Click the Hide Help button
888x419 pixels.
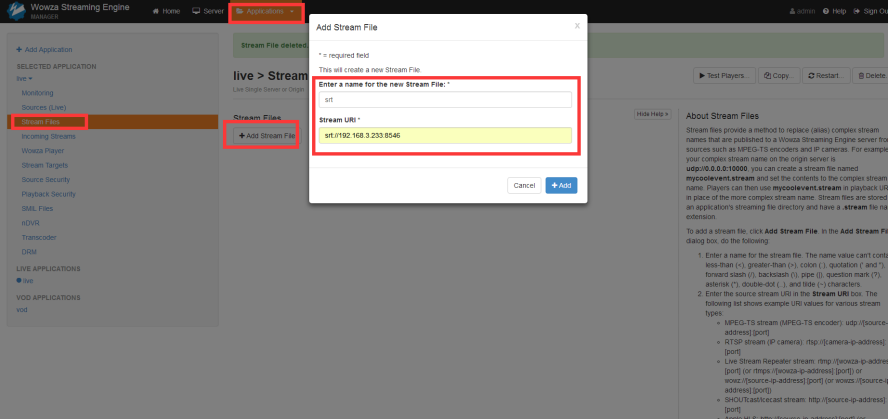pos(652,114)
